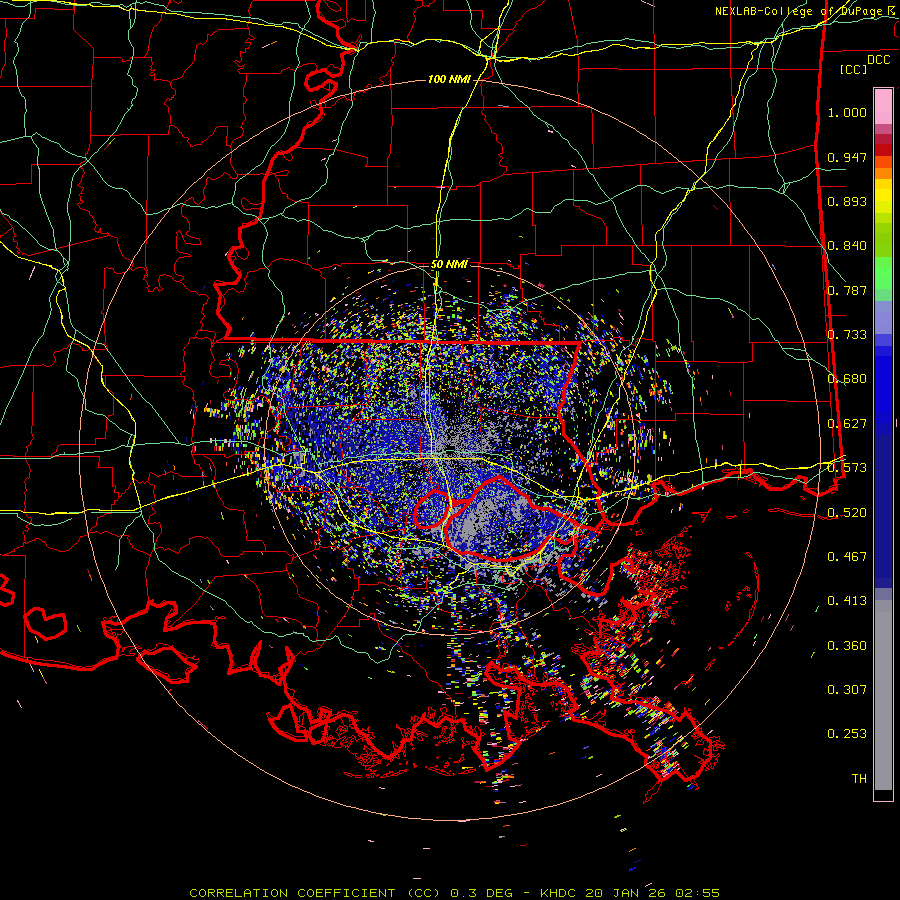Click the NEXLAB-College of DuPage label

coord(800,11)
